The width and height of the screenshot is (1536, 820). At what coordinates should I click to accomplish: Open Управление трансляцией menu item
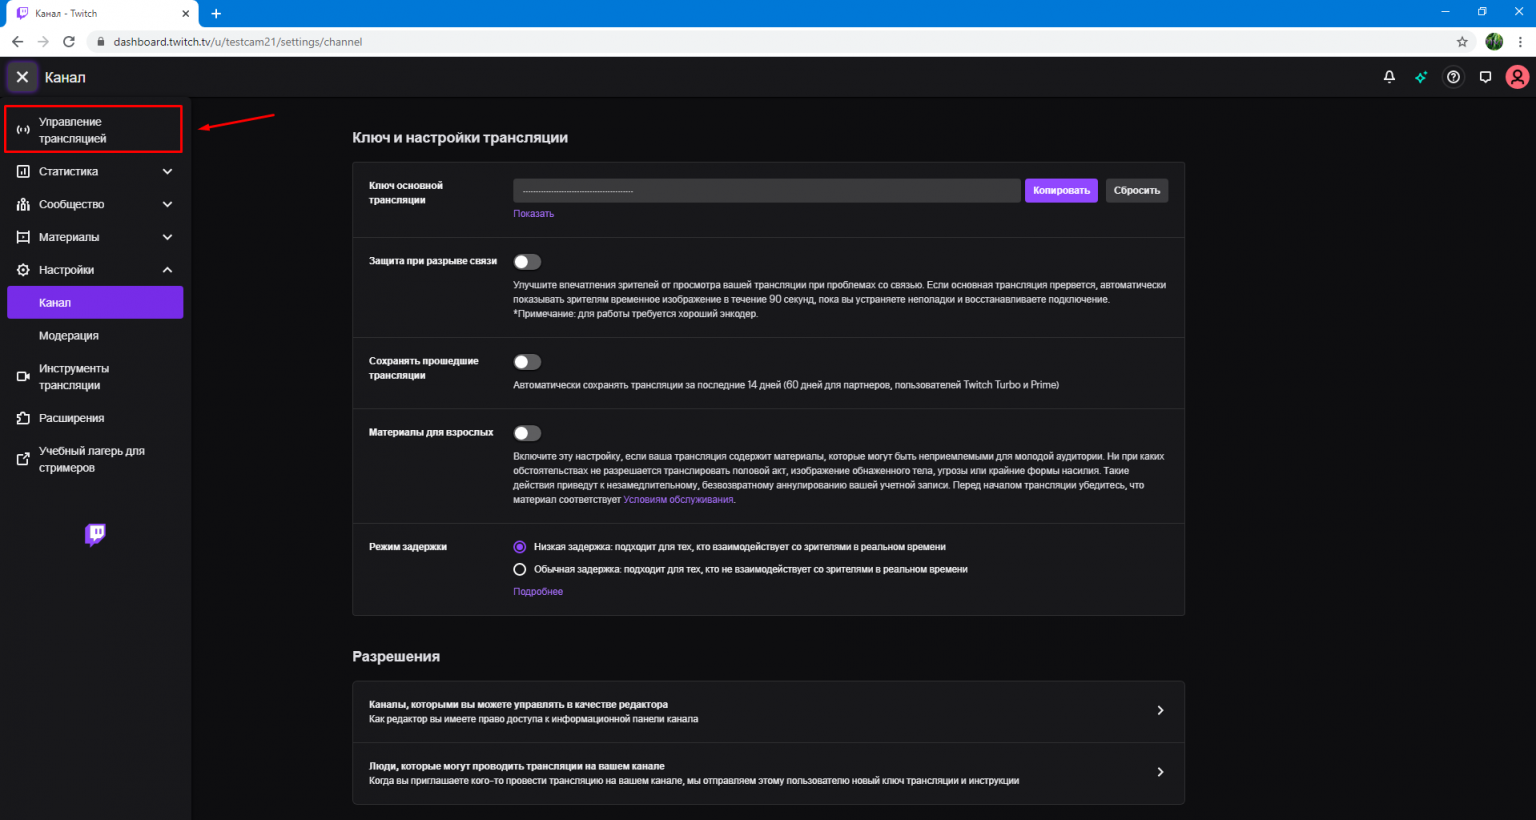pos(94,130)
